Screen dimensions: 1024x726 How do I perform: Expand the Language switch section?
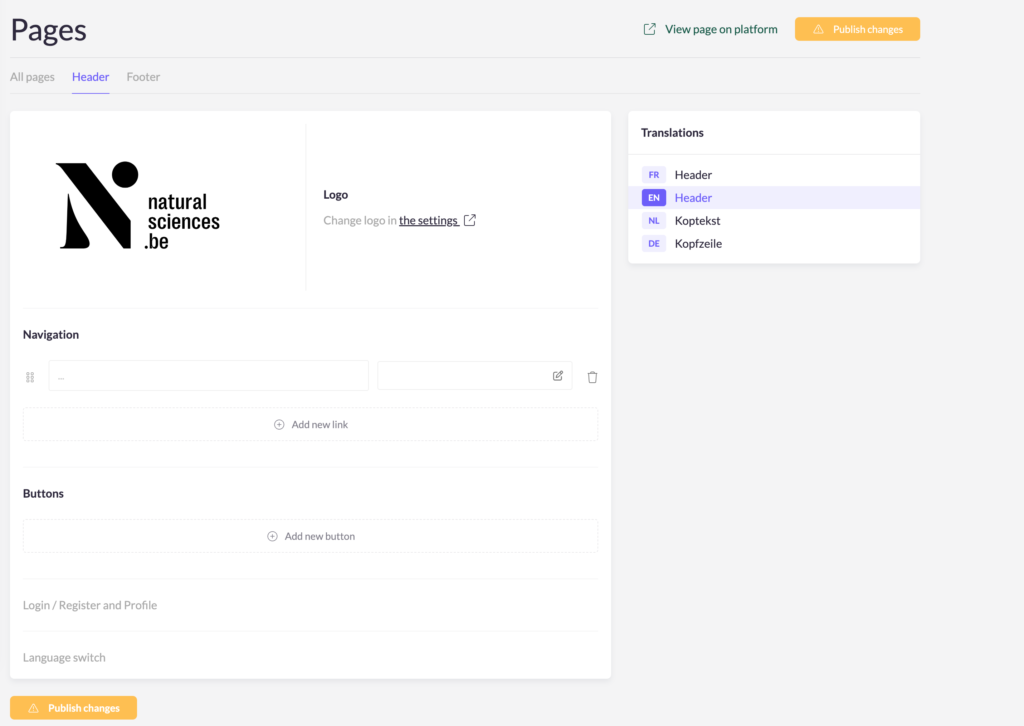(x=64, y=658)
